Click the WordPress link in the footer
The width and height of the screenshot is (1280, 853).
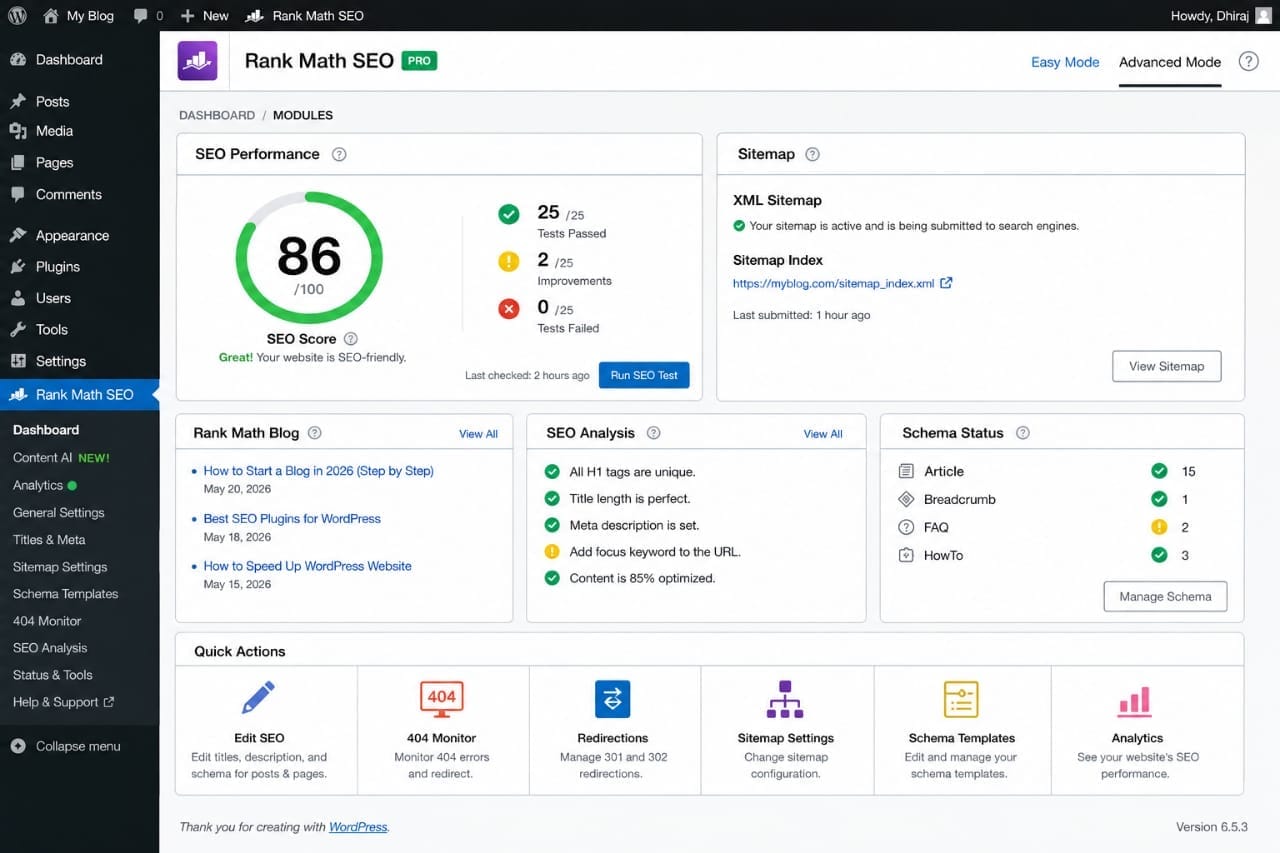point(358,827)
